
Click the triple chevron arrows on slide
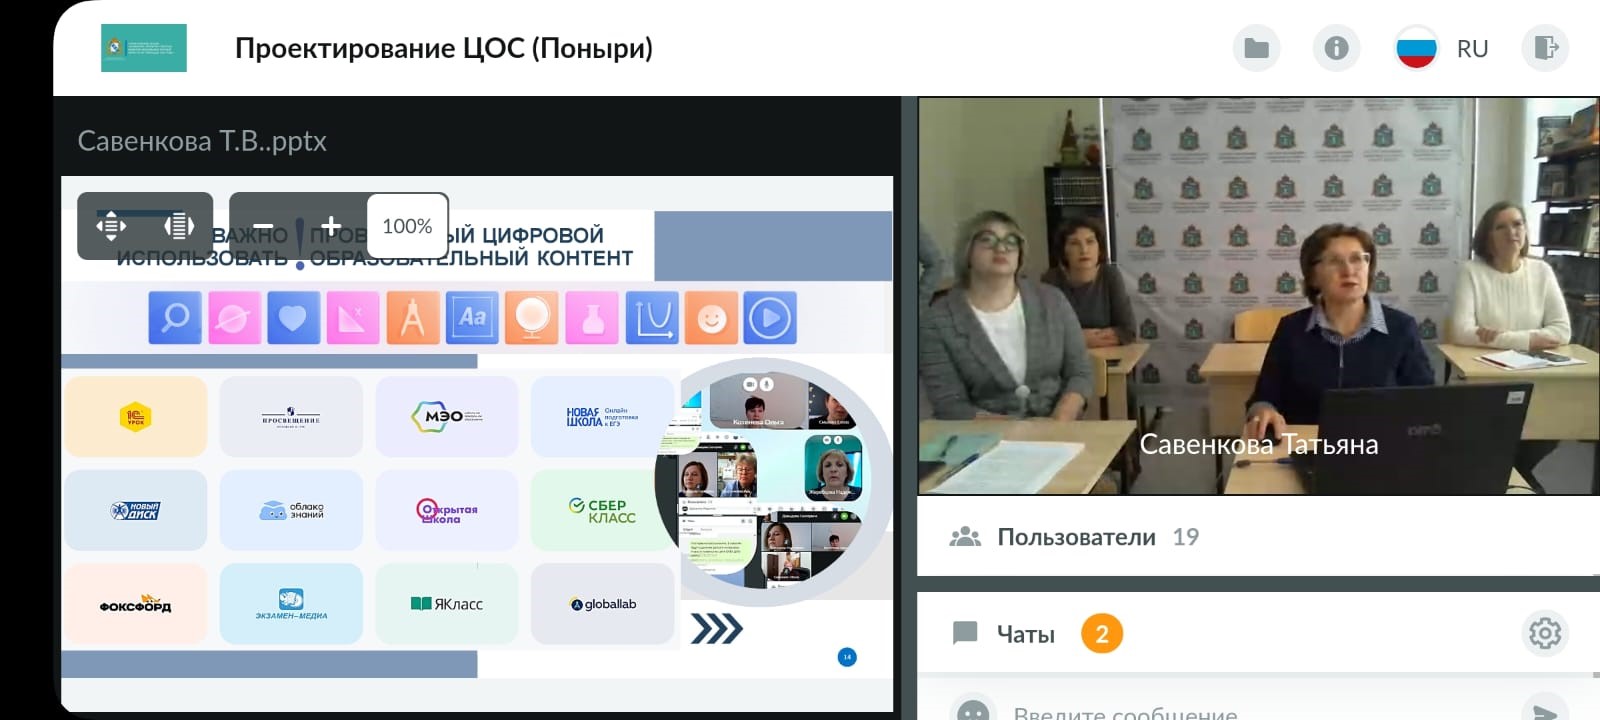pos(717,629)
